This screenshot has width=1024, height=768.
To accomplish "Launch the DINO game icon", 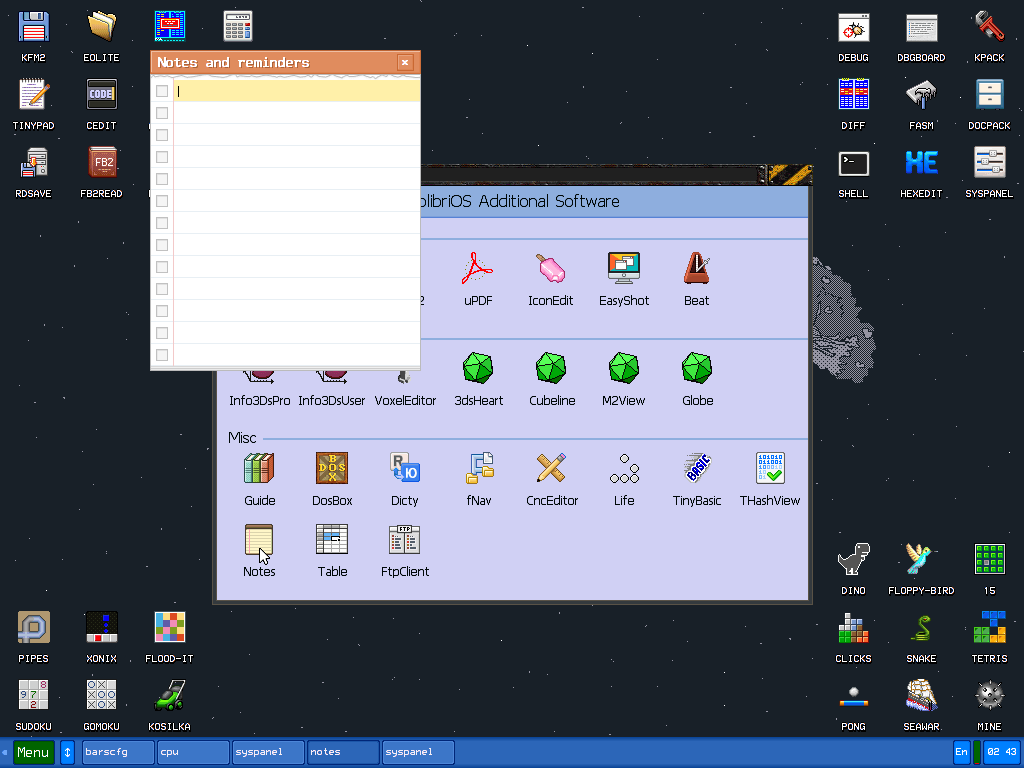I will (x=854, y=560).
